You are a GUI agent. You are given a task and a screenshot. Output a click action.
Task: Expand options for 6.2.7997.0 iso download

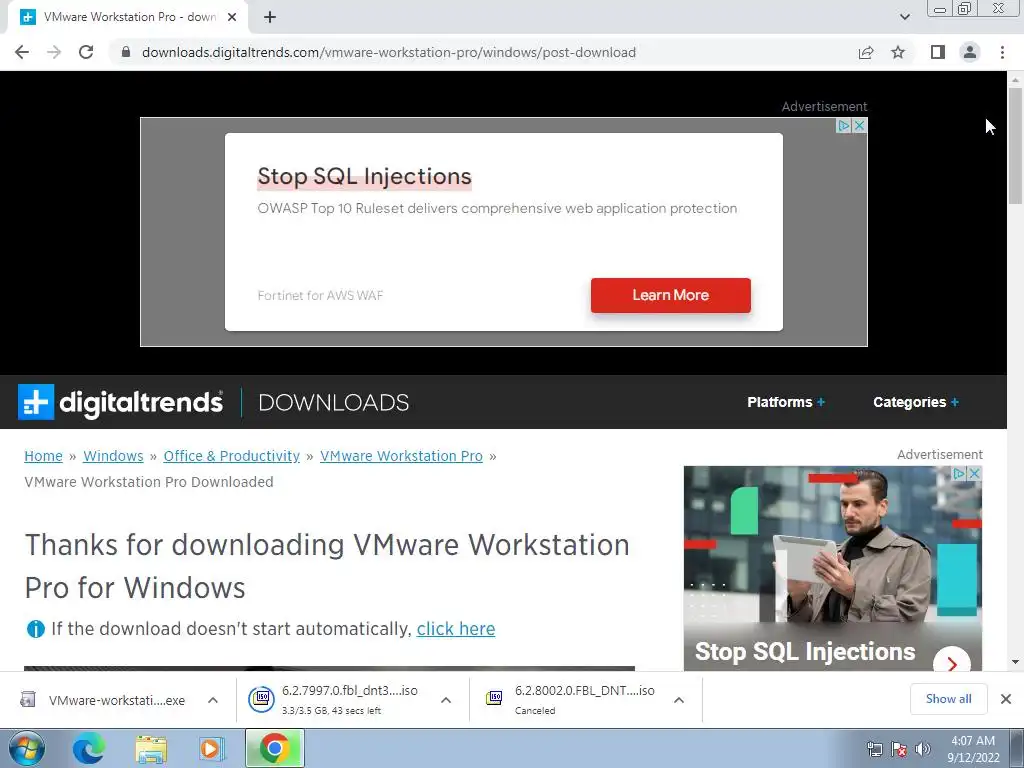(x=446, y=700)
